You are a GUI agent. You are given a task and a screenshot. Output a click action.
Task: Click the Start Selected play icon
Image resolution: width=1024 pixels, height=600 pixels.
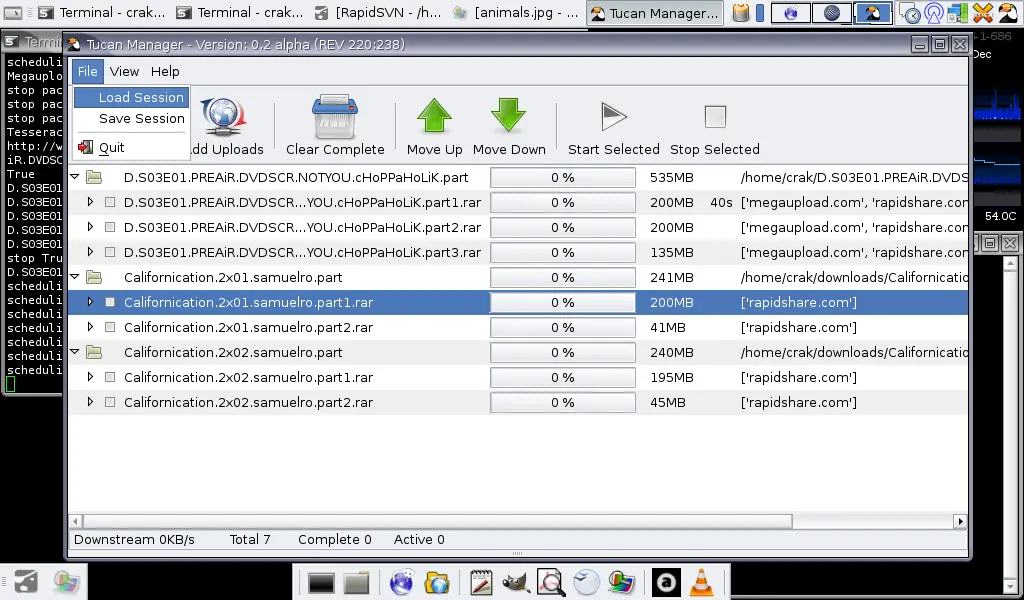click(613, 117)
